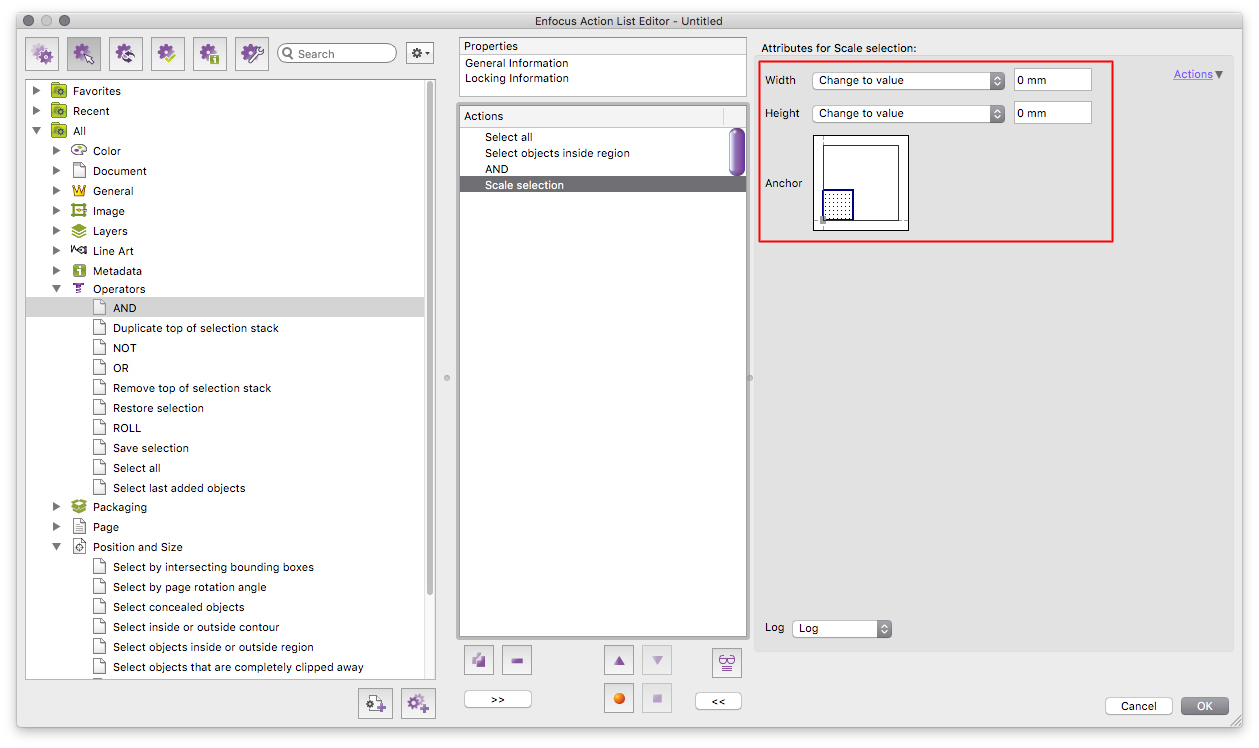Select 'Remove top of selection stack'
1259x748 pixels.
click(192, 388)
